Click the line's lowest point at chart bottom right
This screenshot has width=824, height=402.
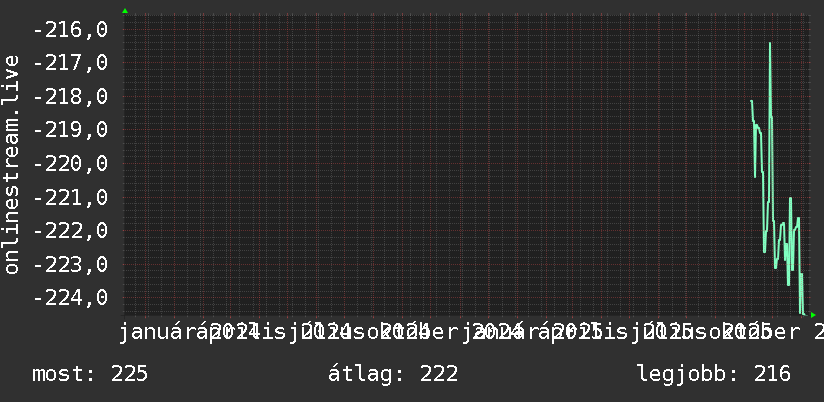point(802,314)
